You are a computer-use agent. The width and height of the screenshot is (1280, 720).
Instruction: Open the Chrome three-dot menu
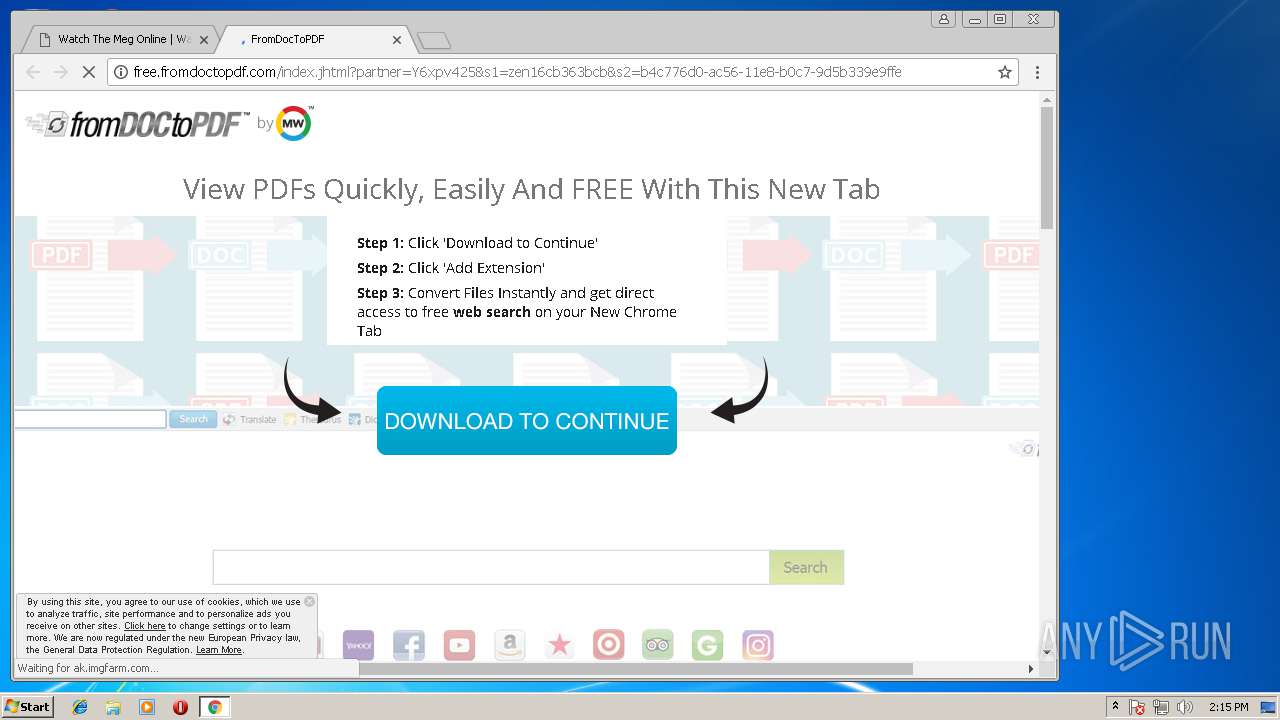tap(1037, 72)
